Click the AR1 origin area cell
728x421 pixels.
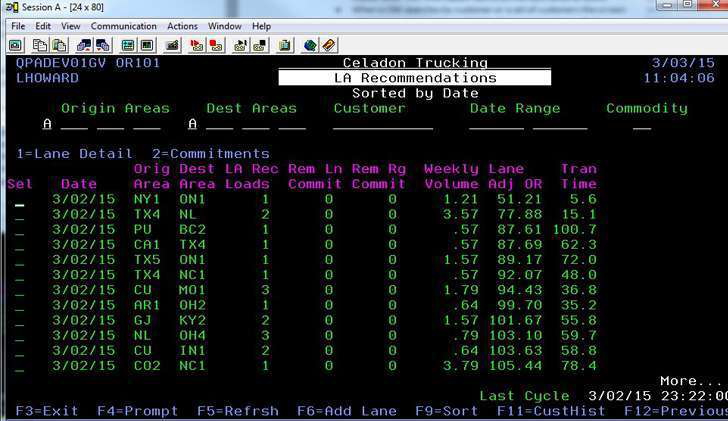pyautogui.click(x=147, y=305)
